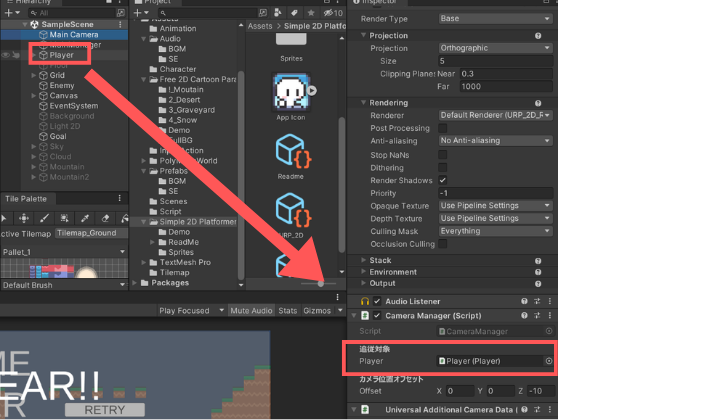710x420 pixels.
Task: Click the Project panel icon size slider
Action: (x=320, y=284)
